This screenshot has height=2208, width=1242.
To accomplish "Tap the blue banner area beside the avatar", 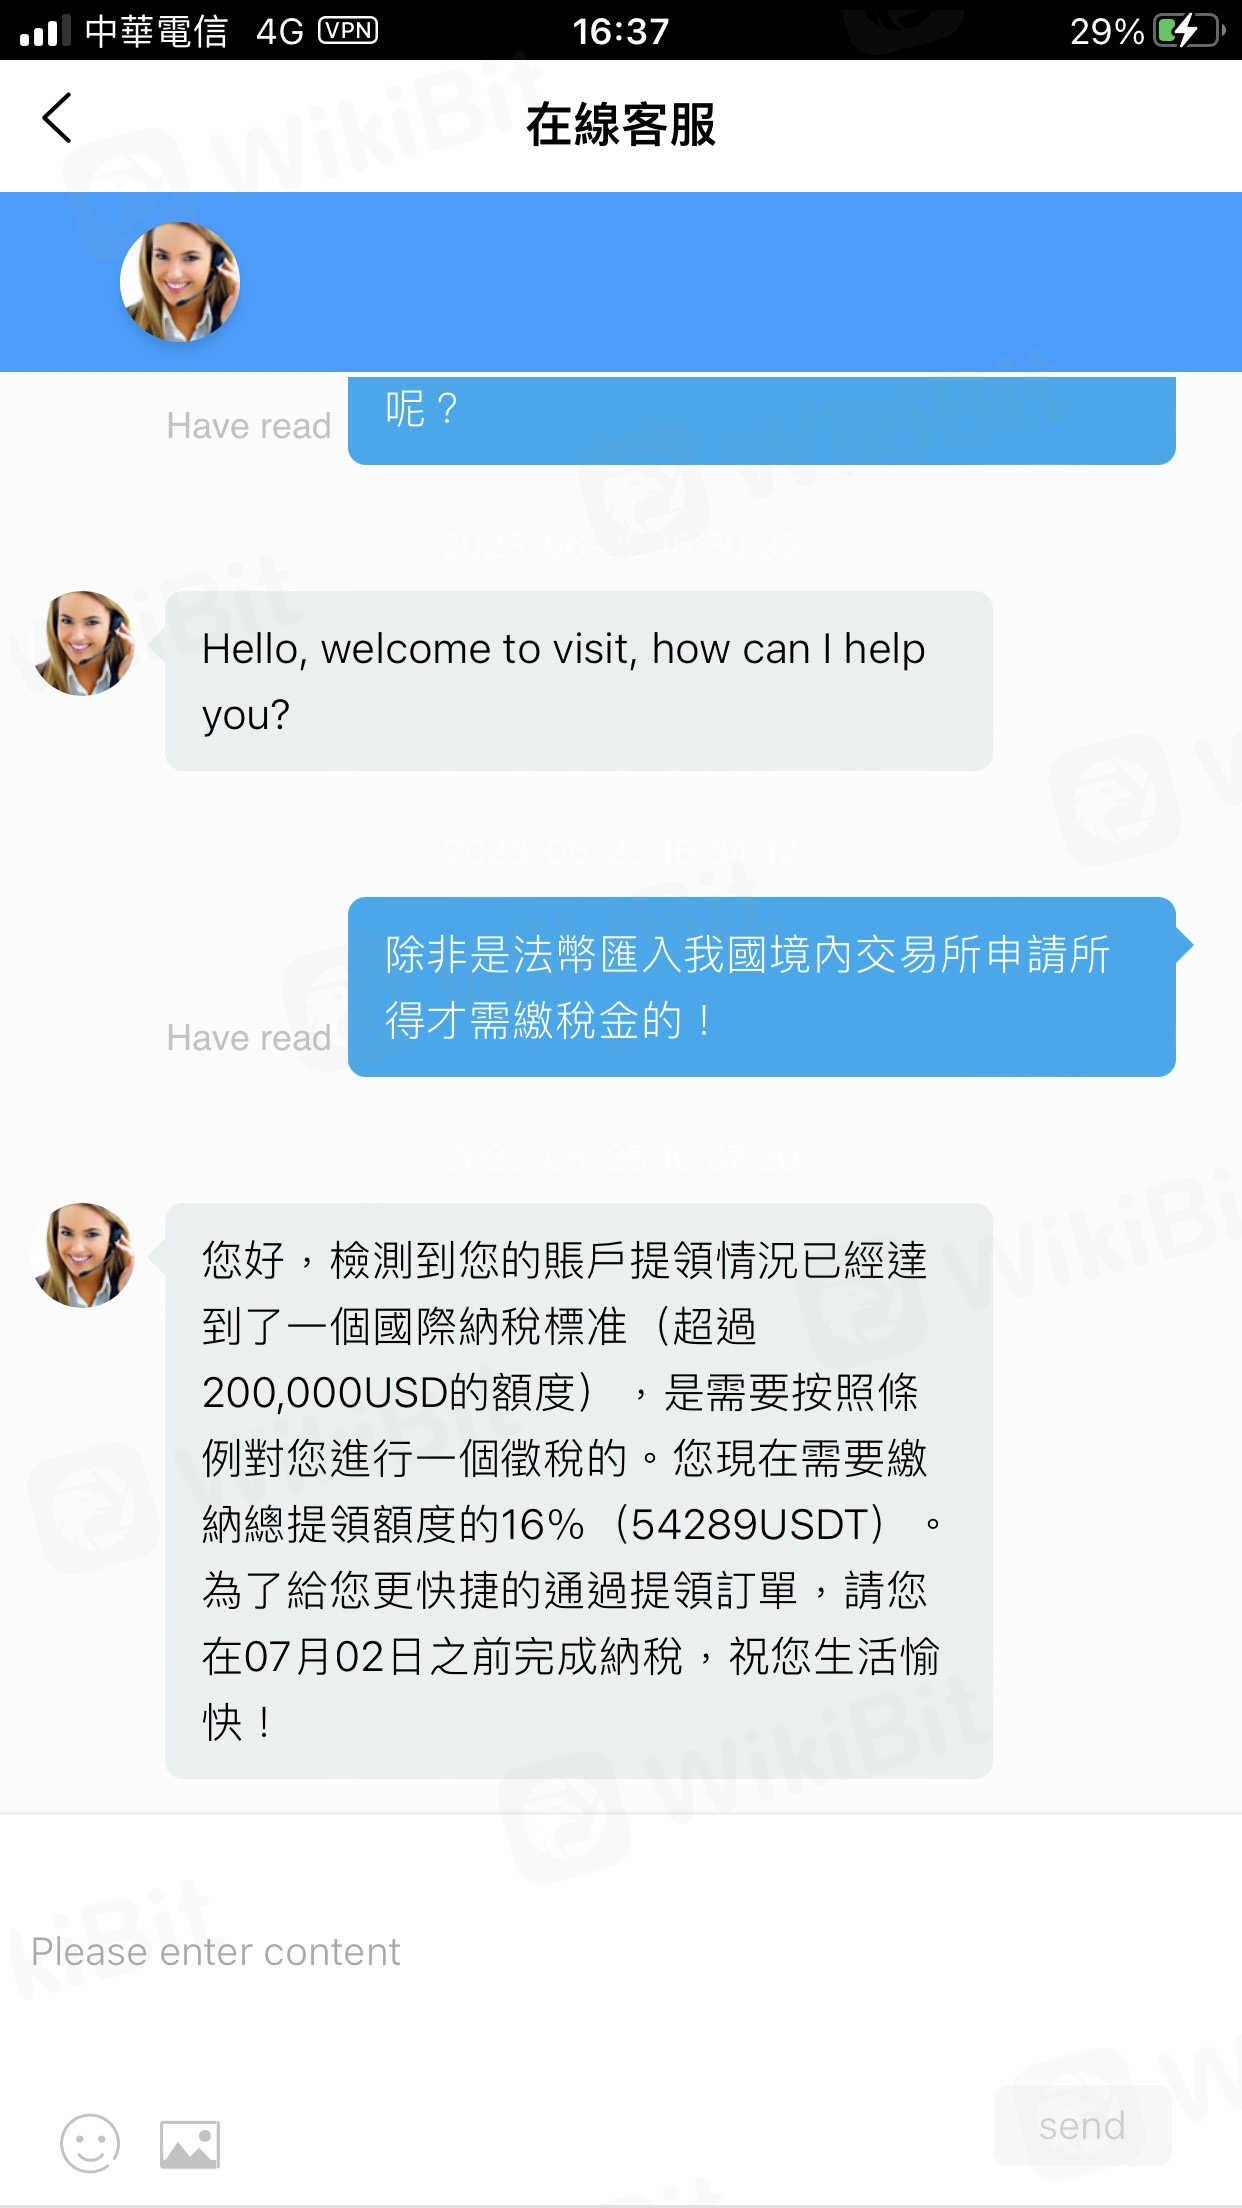I will (740, 282).
